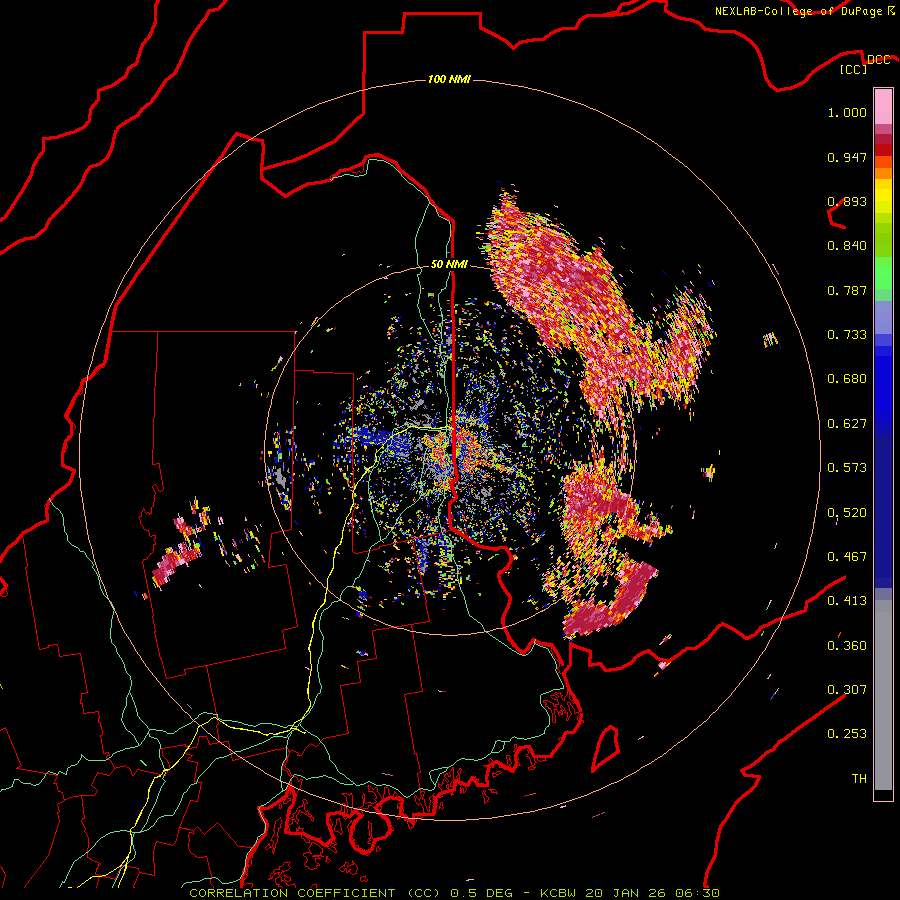Select the 0.840 legend value

[847, 246]
